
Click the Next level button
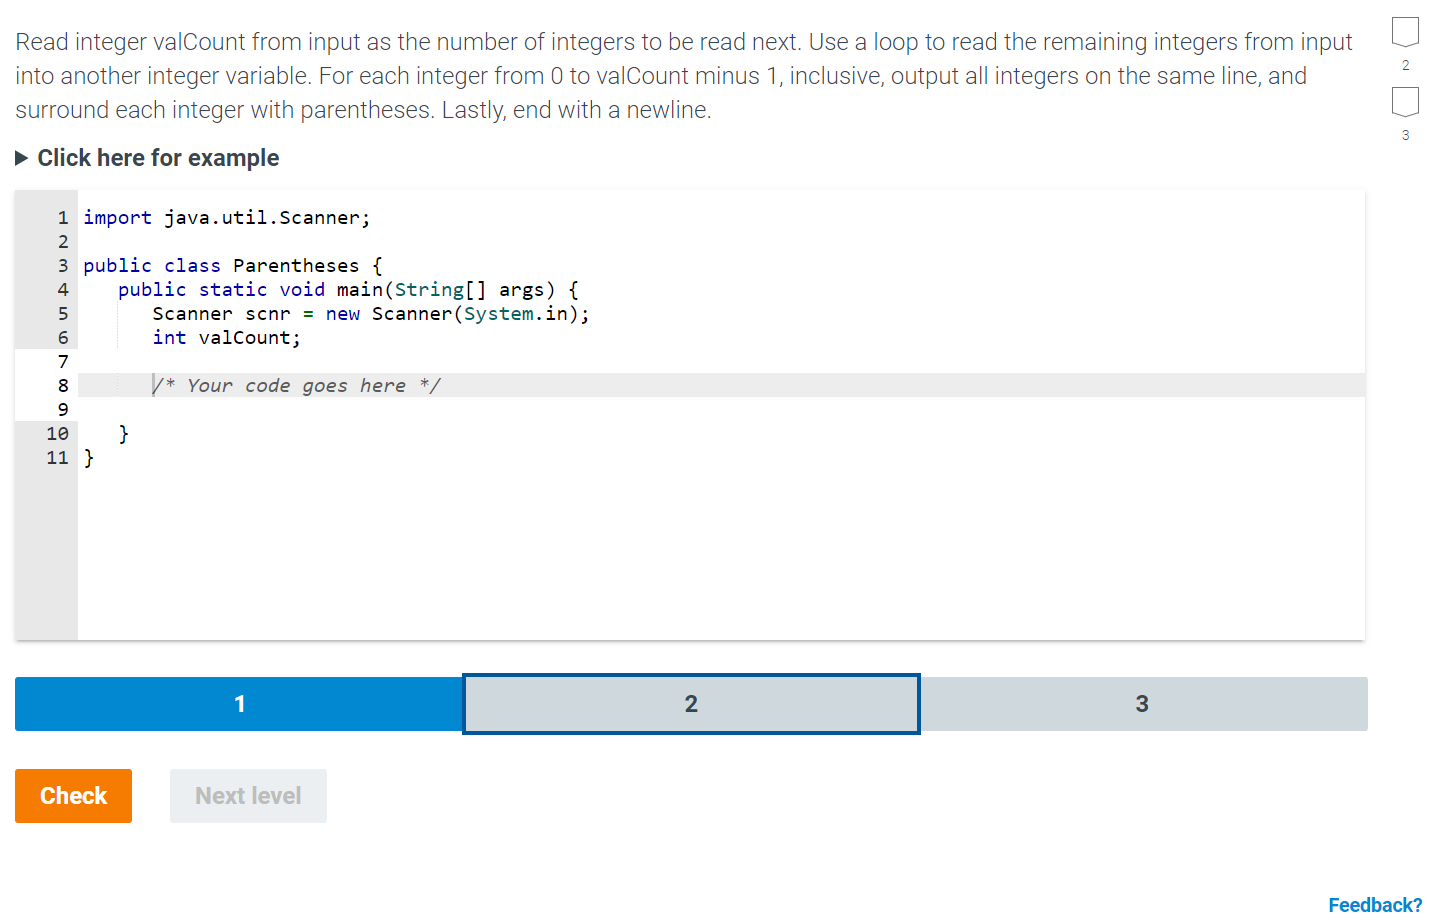tap(247, 795)
